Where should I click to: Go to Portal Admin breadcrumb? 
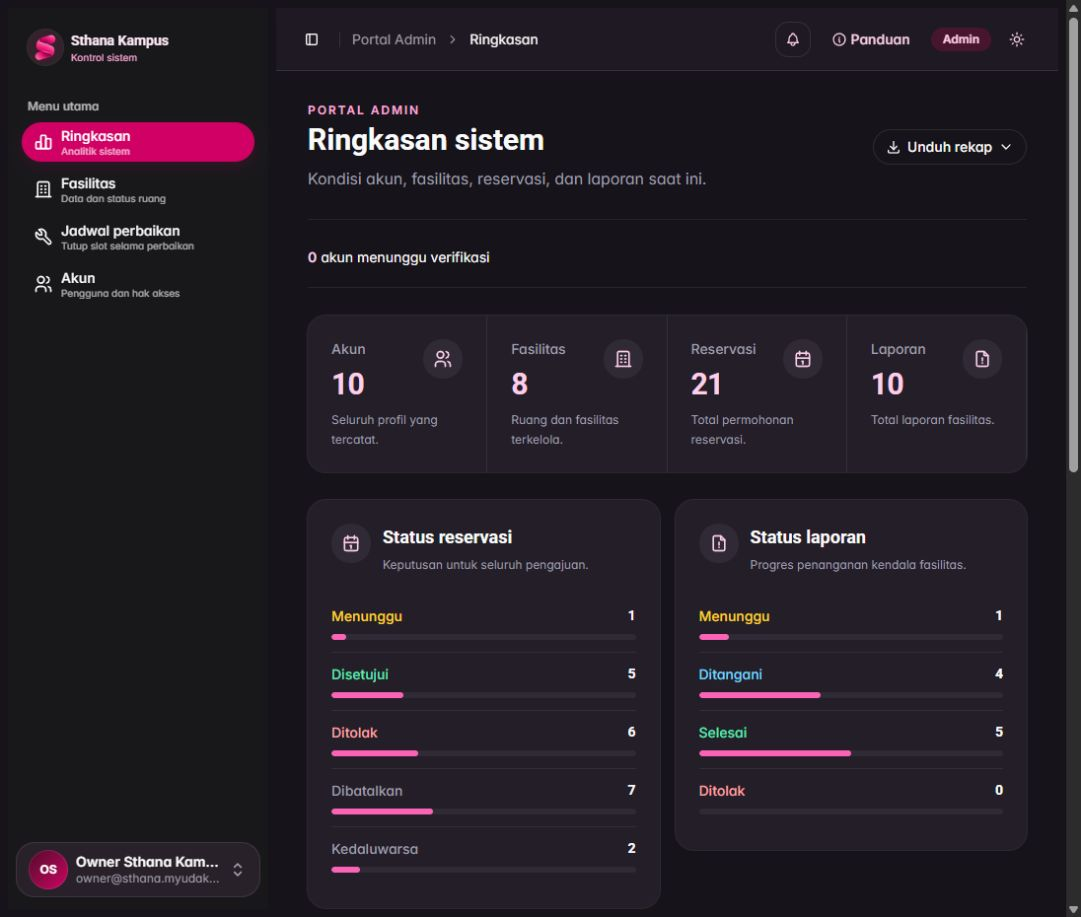(394, 39)
